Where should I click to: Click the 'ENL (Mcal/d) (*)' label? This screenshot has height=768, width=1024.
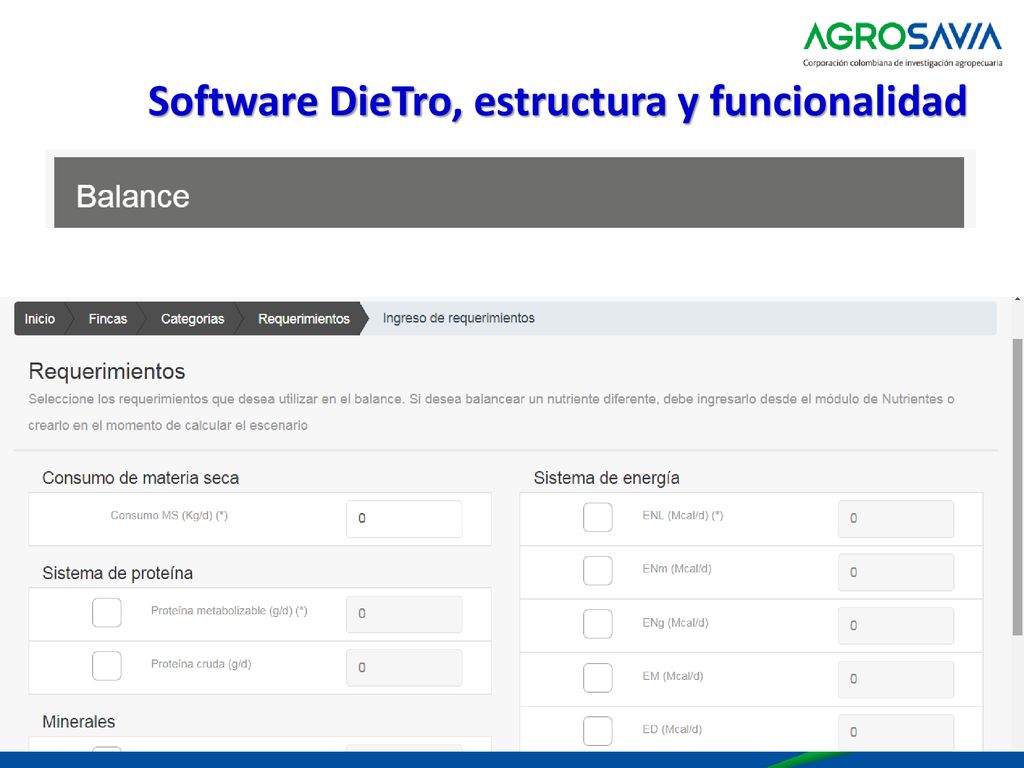coord(682,515)
